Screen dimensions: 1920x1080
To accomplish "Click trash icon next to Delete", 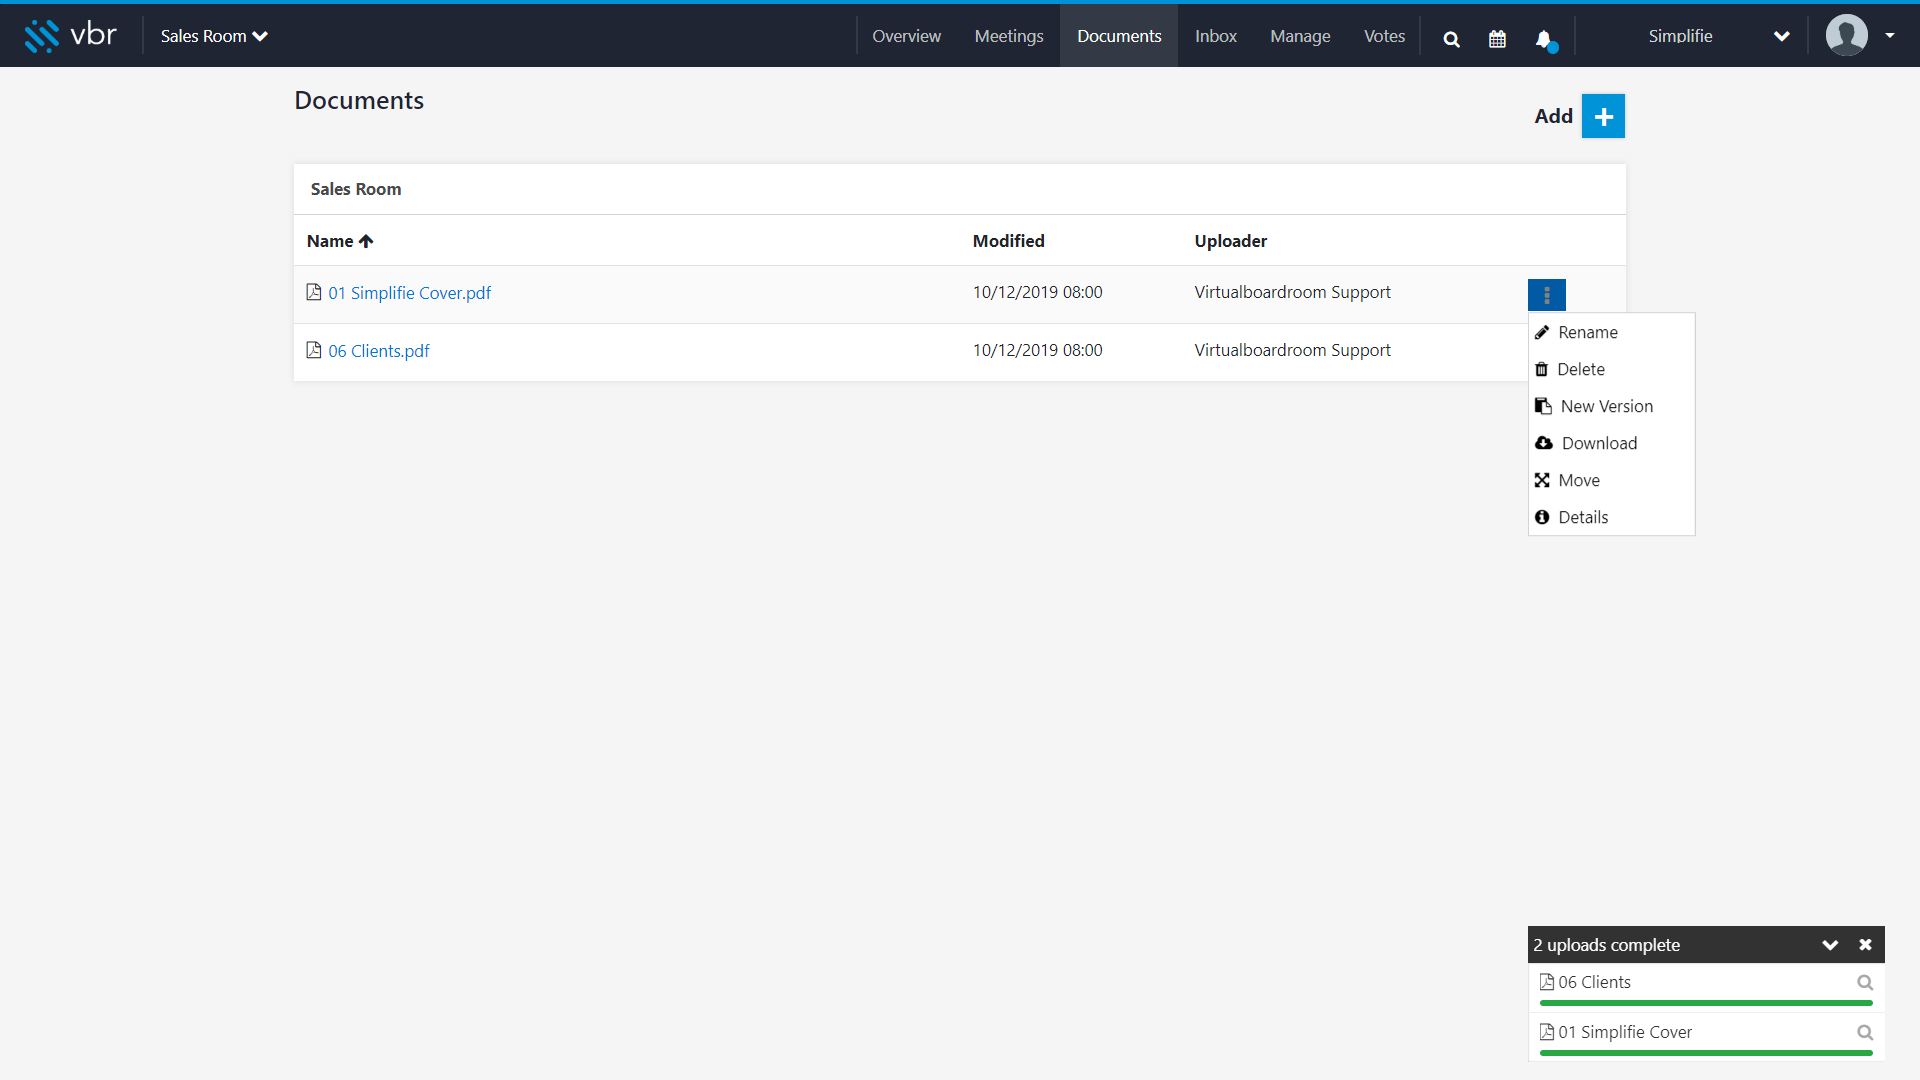I will (1541, 369).
